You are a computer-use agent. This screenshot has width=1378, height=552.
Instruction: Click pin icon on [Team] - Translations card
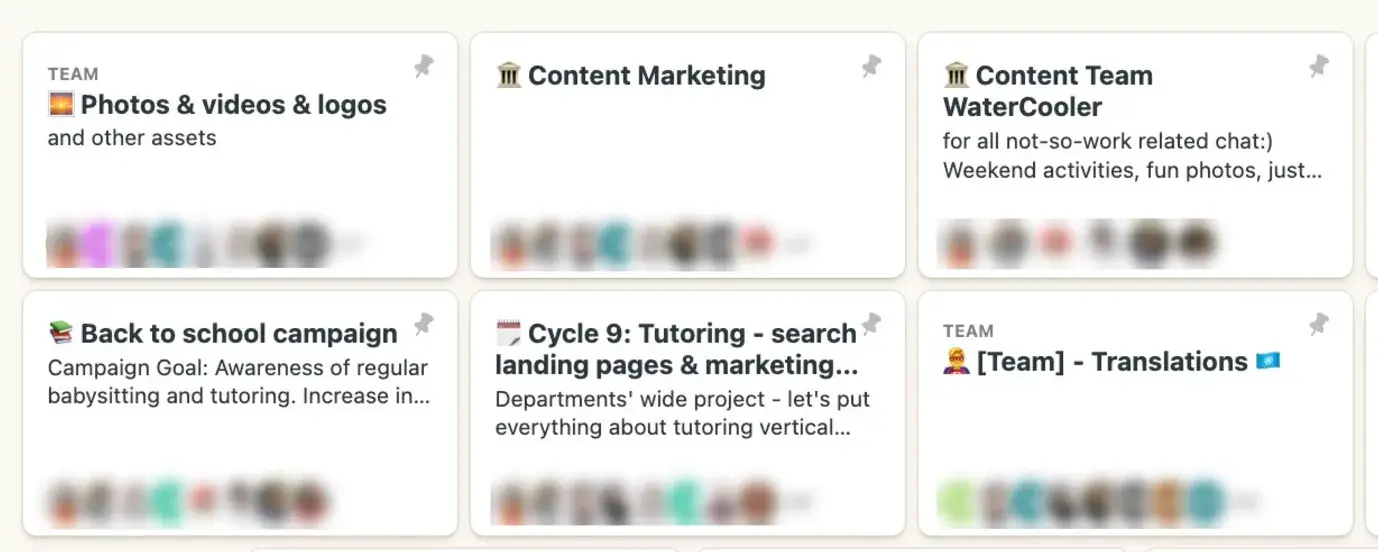point(1319,324)
